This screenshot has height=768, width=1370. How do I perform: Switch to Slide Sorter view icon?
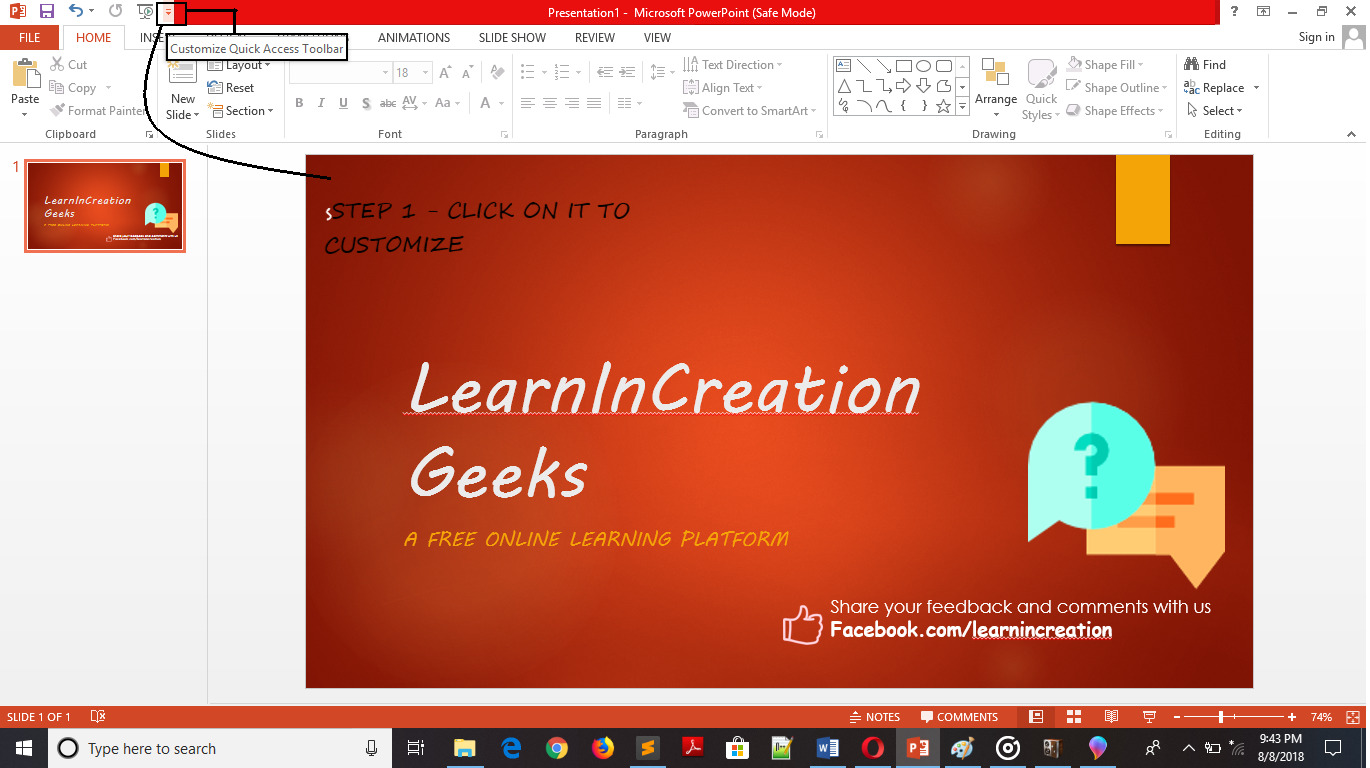coord(1074,717)
